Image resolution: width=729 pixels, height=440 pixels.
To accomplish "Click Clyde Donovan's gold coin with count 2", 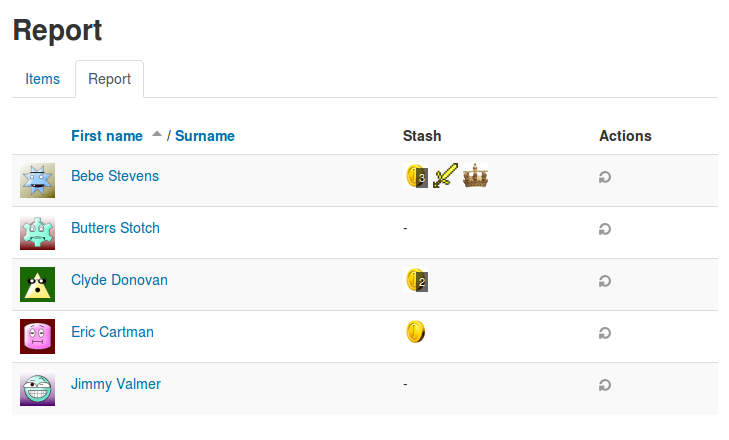I will point(416,280).
